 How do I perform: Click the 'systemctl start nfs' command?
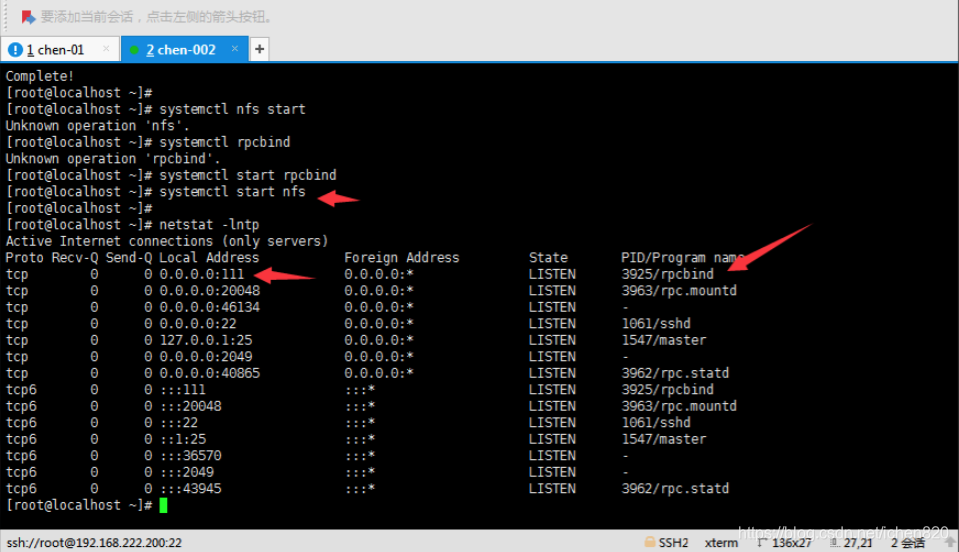(x=232, y=192)
